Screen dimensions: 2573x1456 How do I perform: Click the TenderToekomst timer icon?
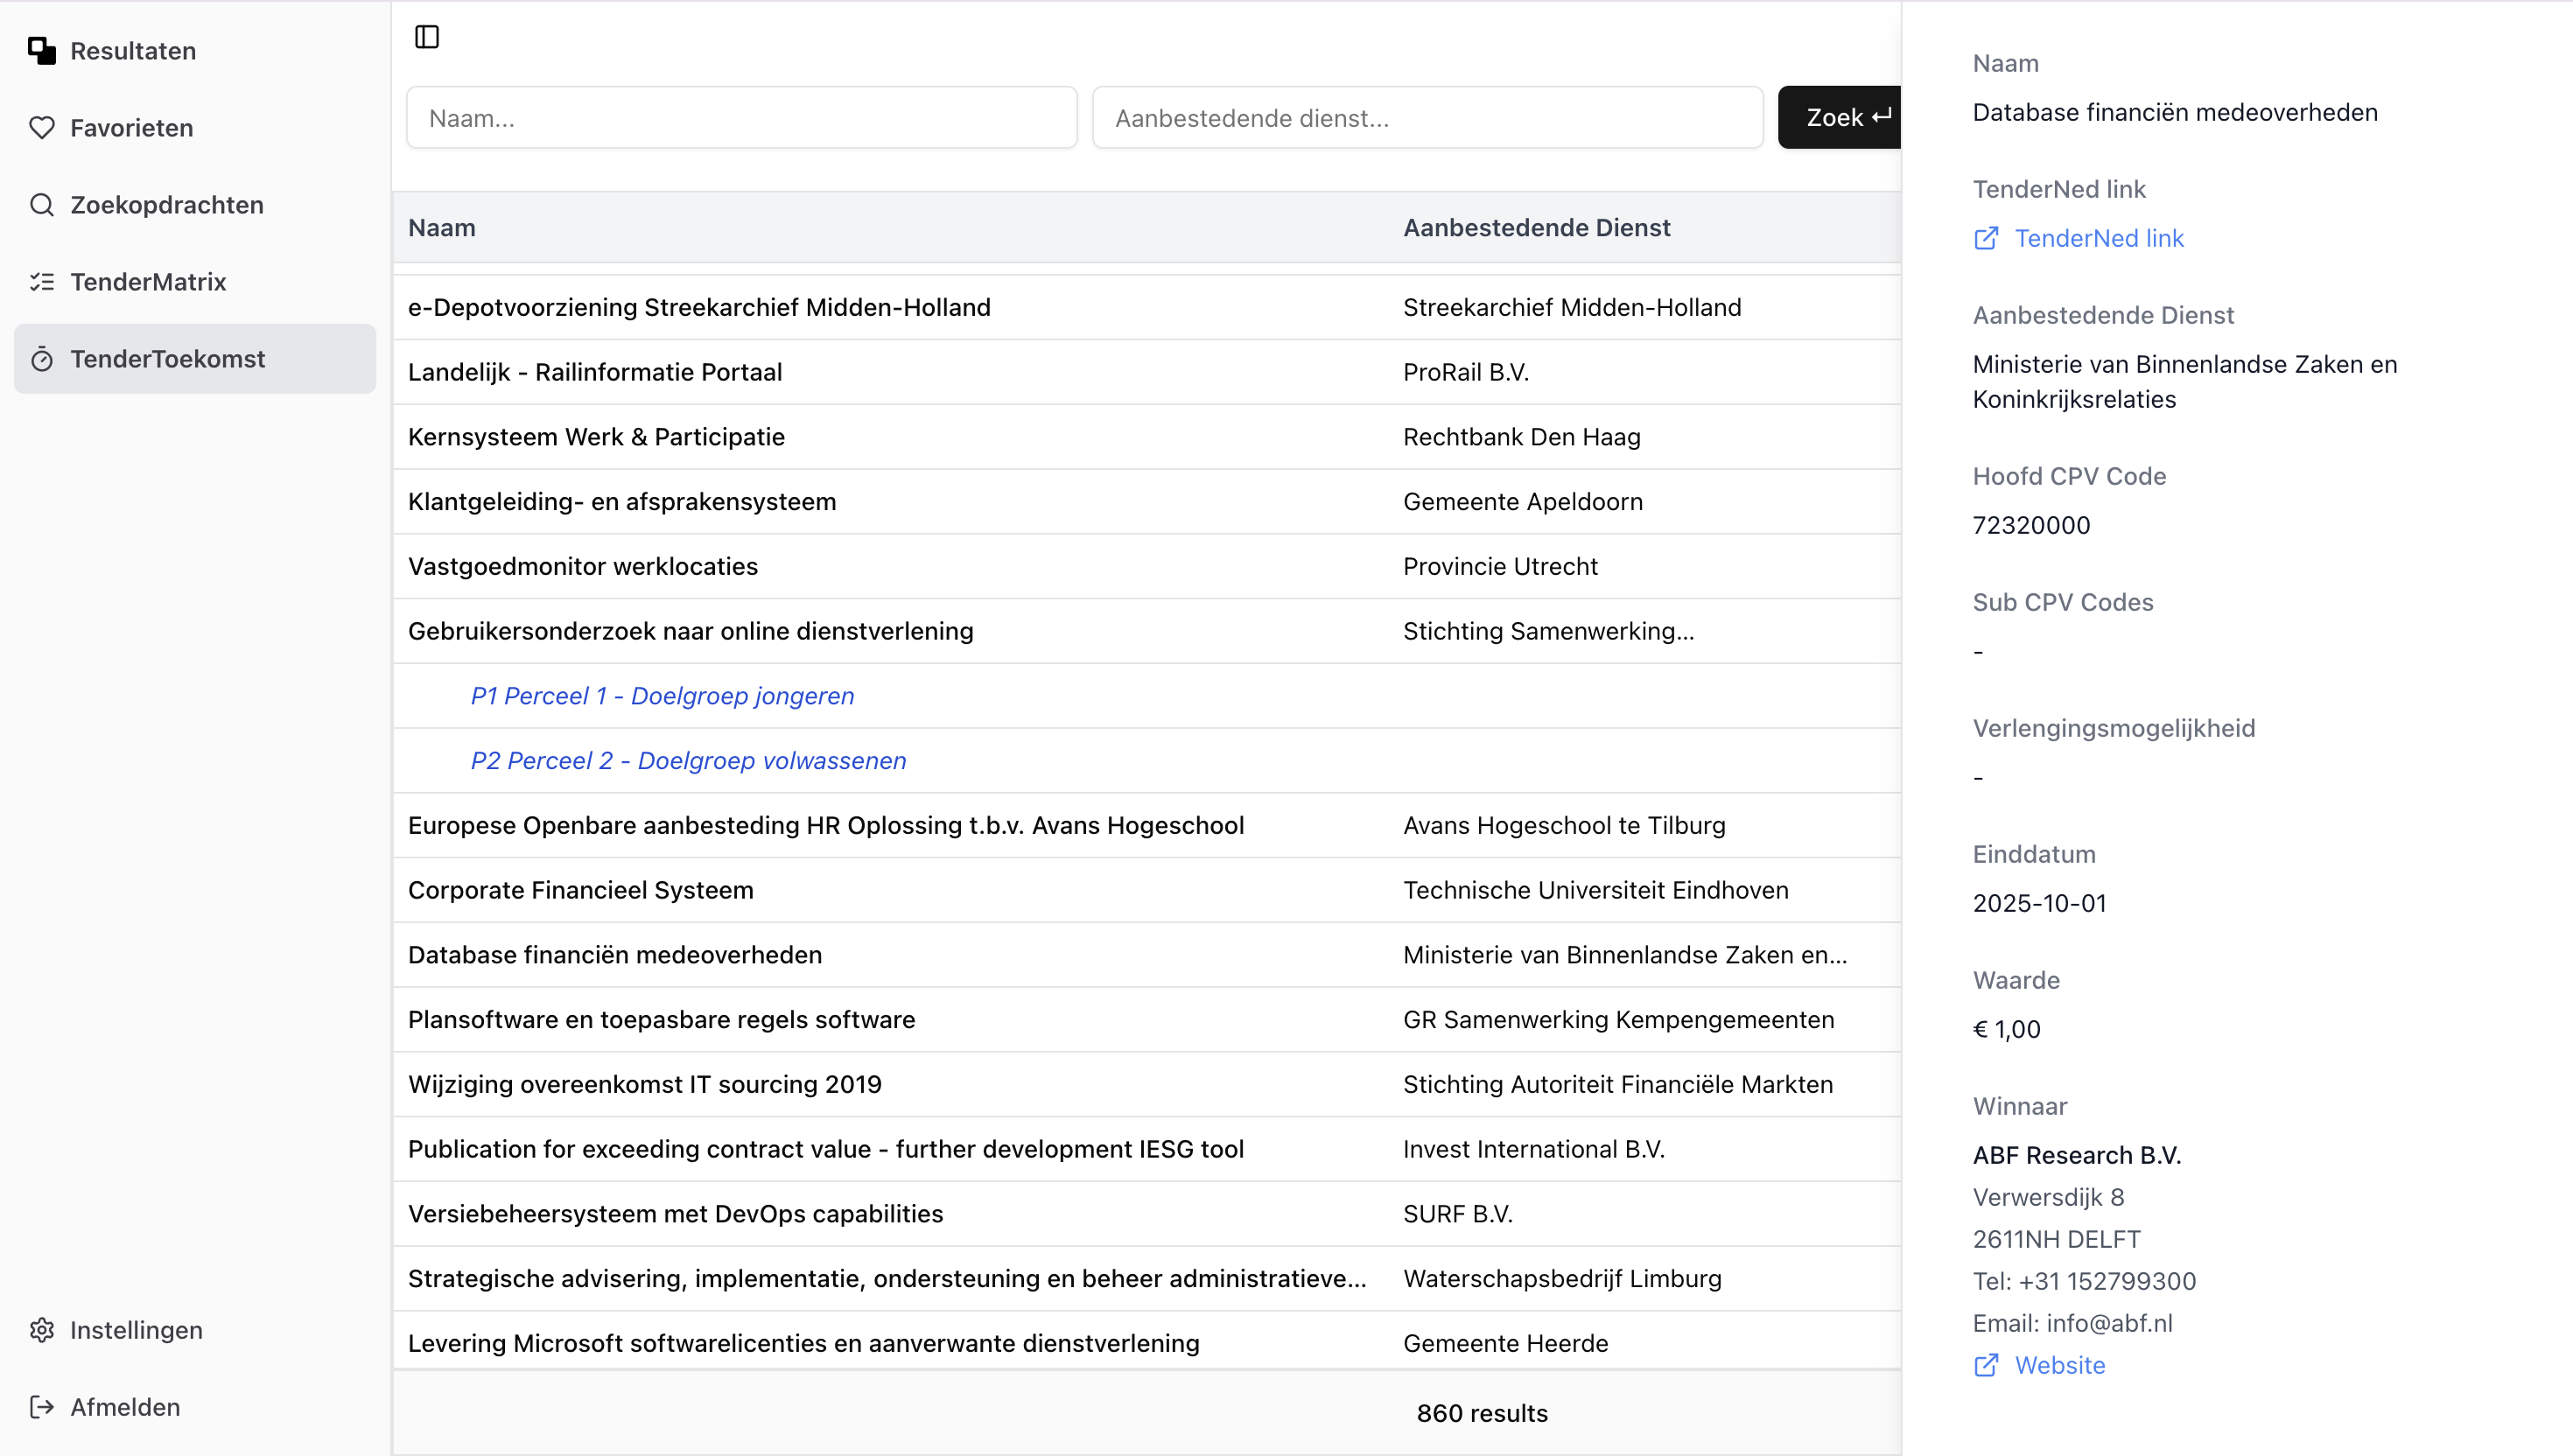pyautogui.click(x=41, y=359)
